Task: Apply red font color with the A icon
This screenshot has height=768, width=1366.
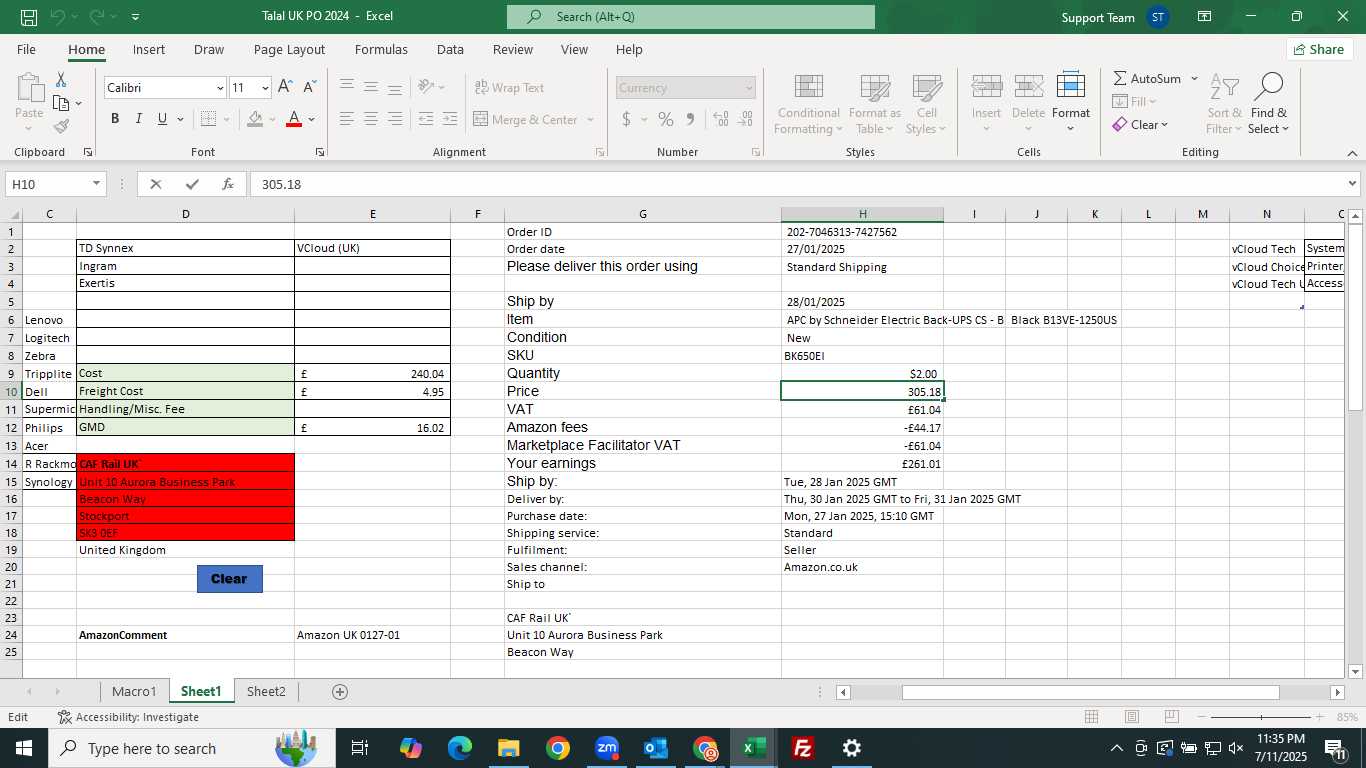Action: point(294,119)
